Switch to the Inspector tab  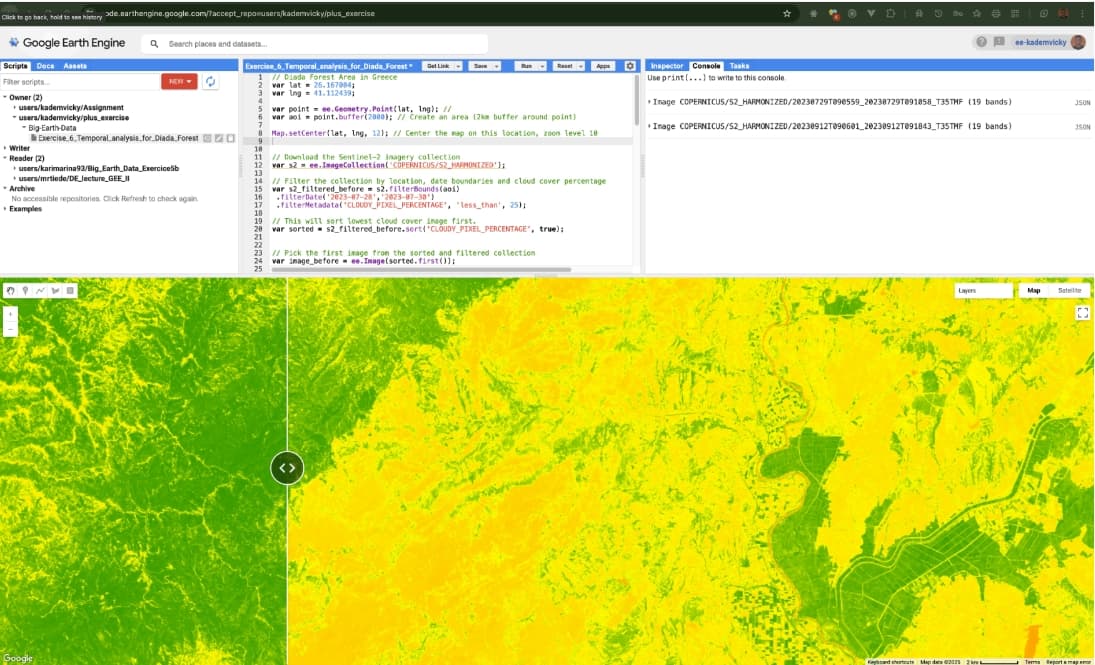click(x=667, y=64)
